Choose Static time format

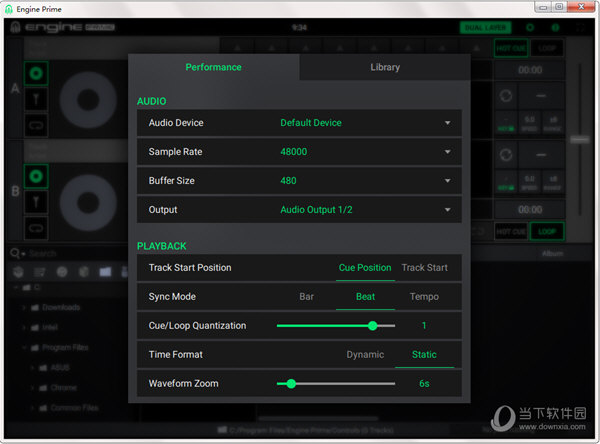pos(424,354)
